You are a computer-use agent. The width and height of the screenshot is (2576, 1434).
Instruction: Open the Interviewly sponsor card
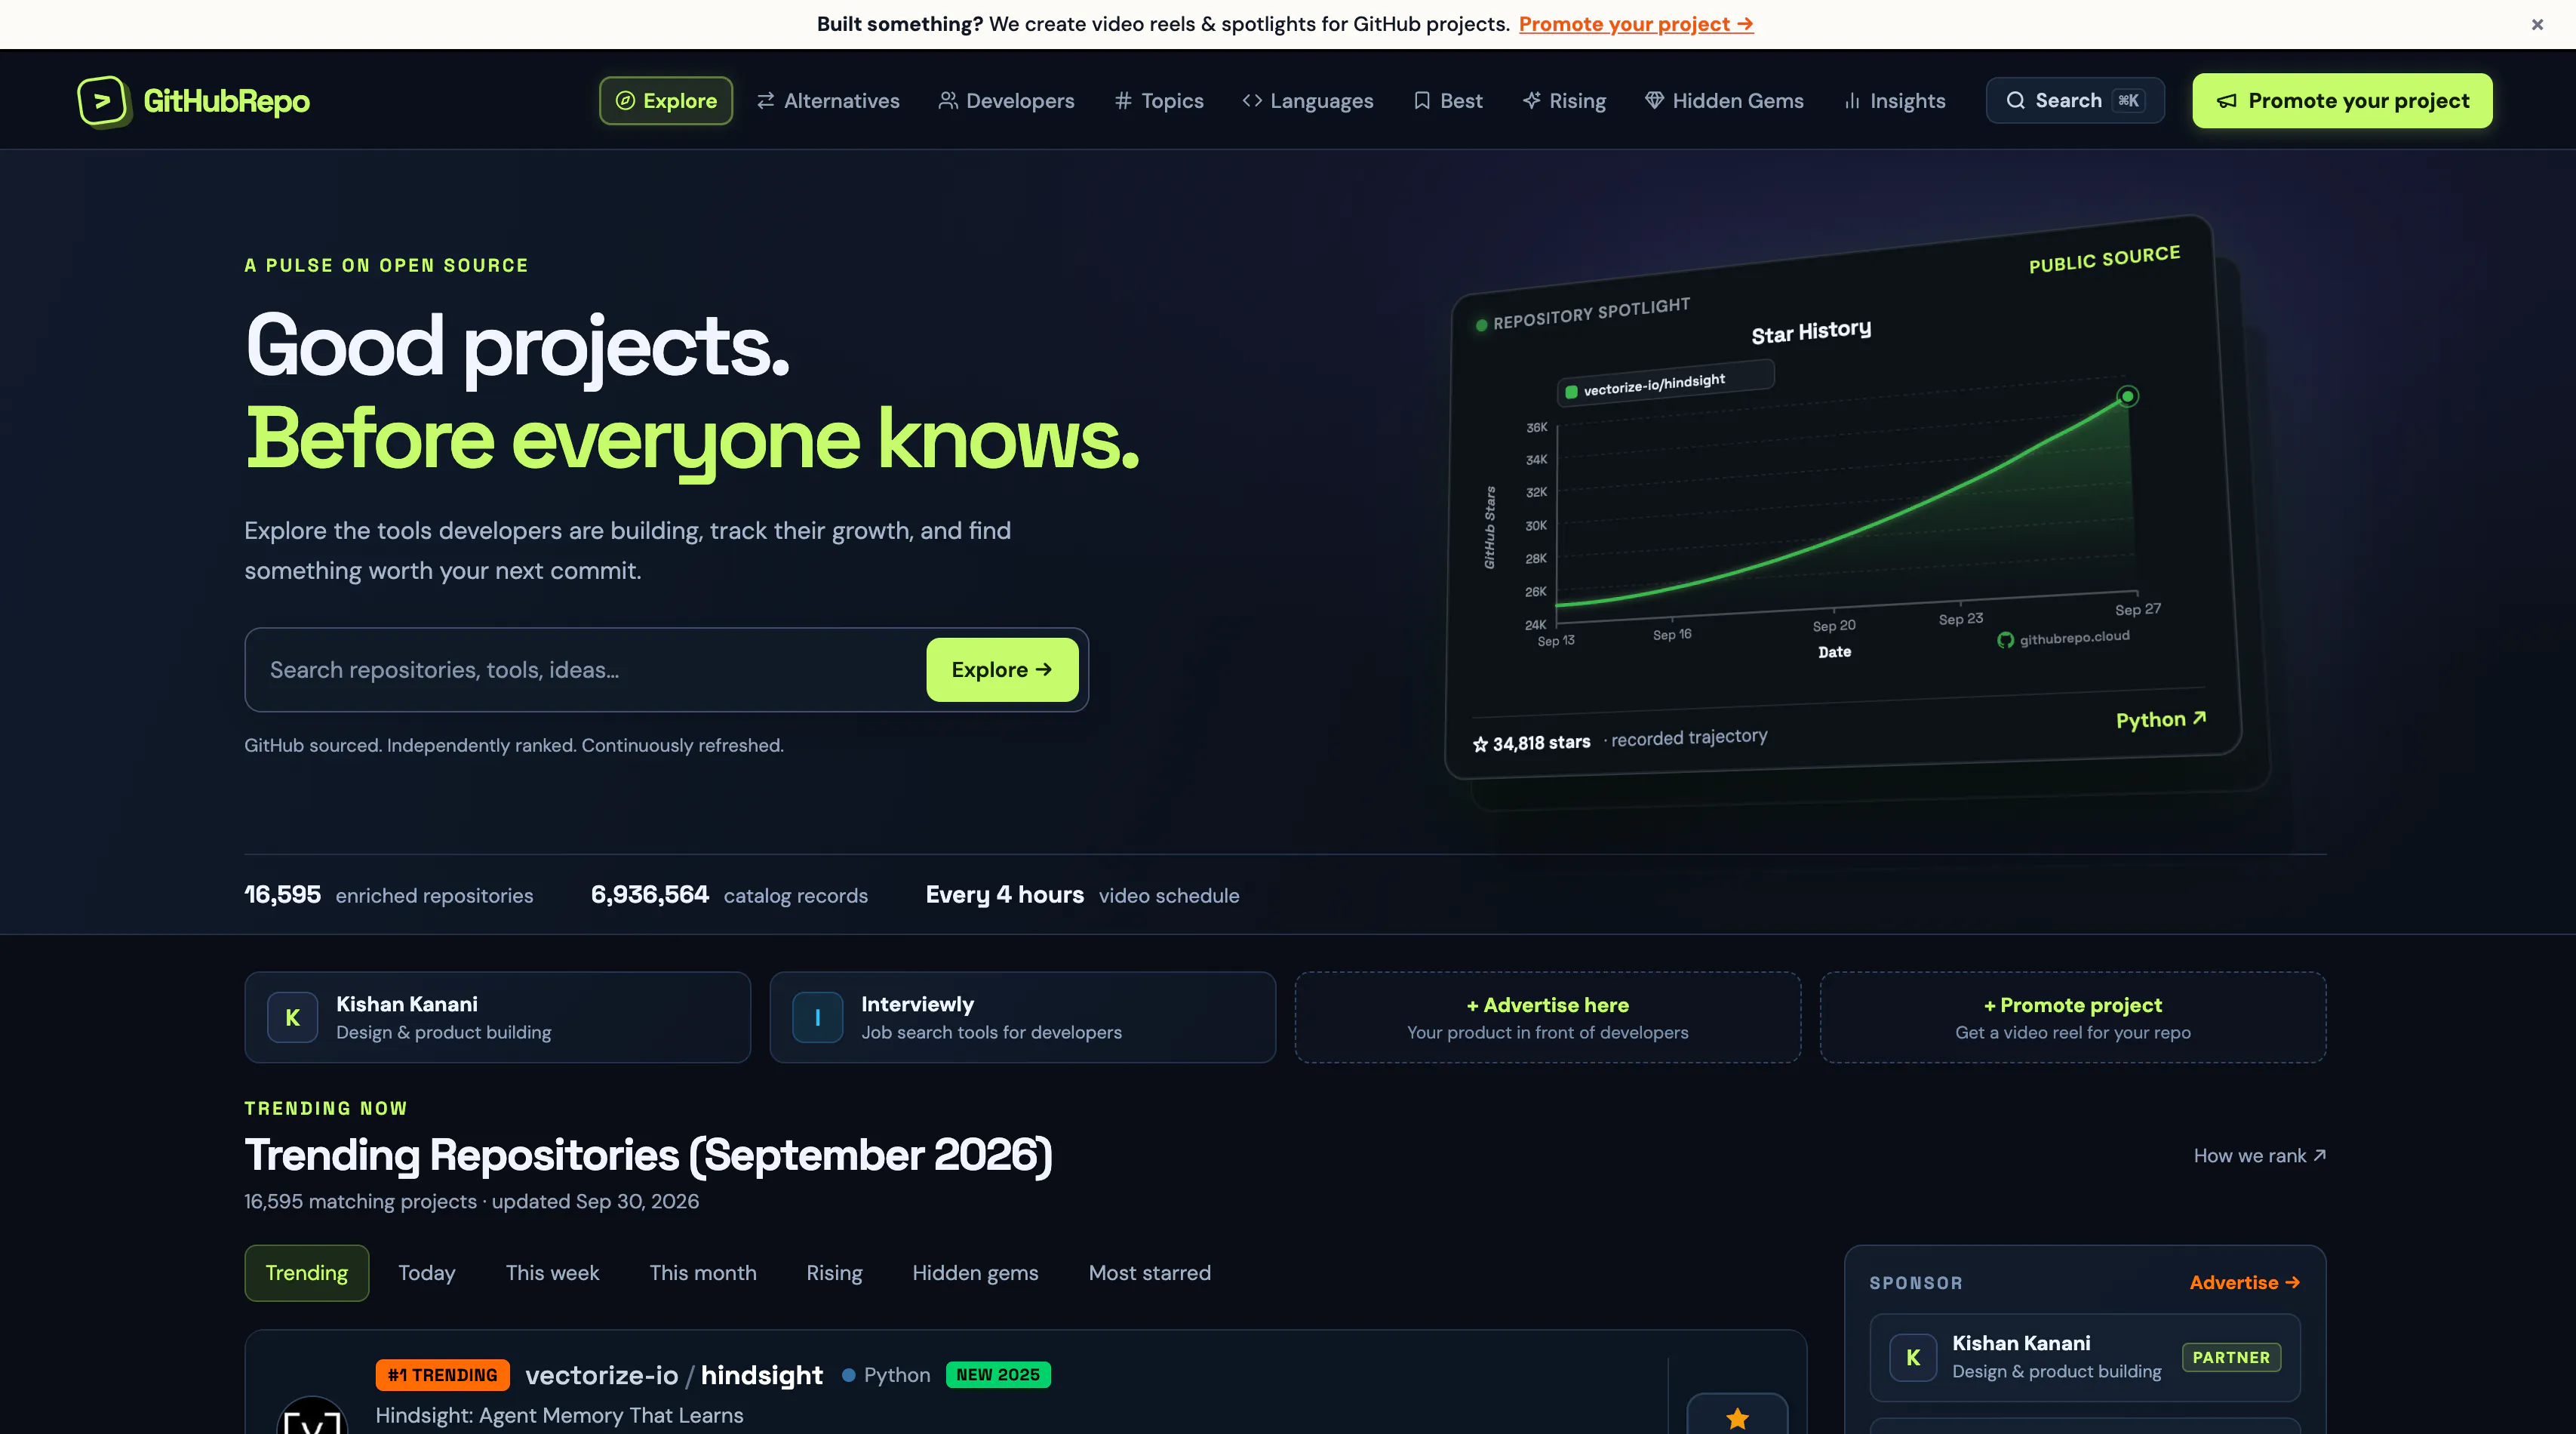coord(1022,1017)
